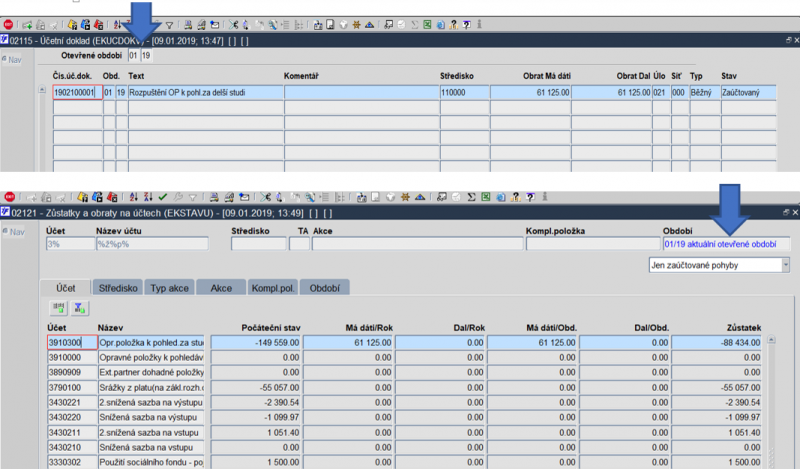Viewport: 800px width, 469px height.
Task: Click the filter funnel icon in Účetní doklad toolbar
Action: click(169, 24)
